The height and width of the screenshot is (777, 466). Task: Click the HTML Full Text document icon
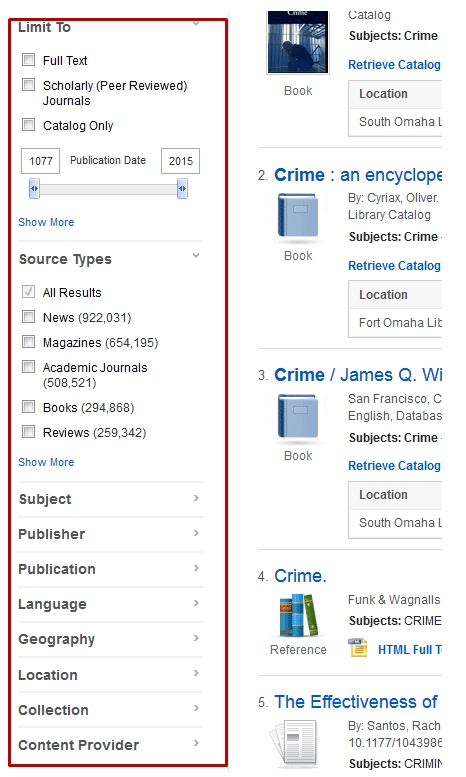pos(357,648)
